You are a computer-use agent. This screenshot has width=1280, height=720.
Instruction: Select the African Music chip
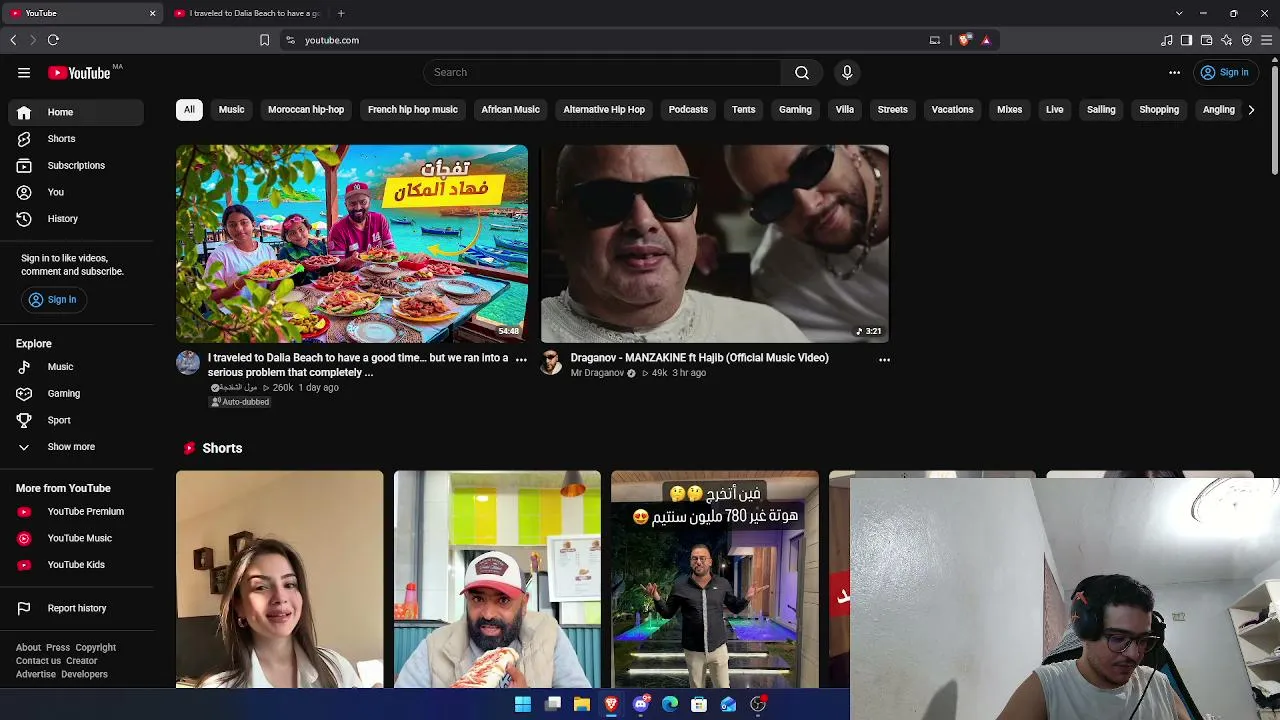(510, 109)
